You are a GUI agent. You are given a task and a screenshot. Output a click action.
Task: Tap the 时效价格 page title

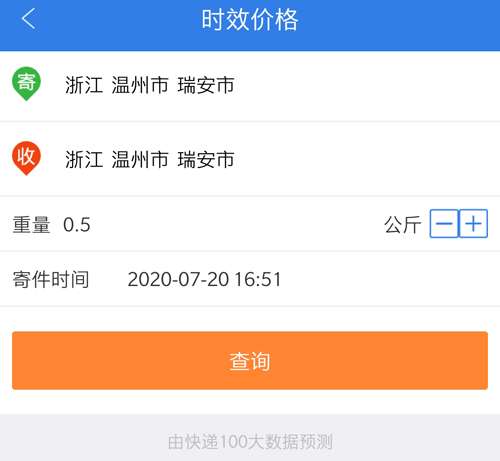click(x=250, y=20)
